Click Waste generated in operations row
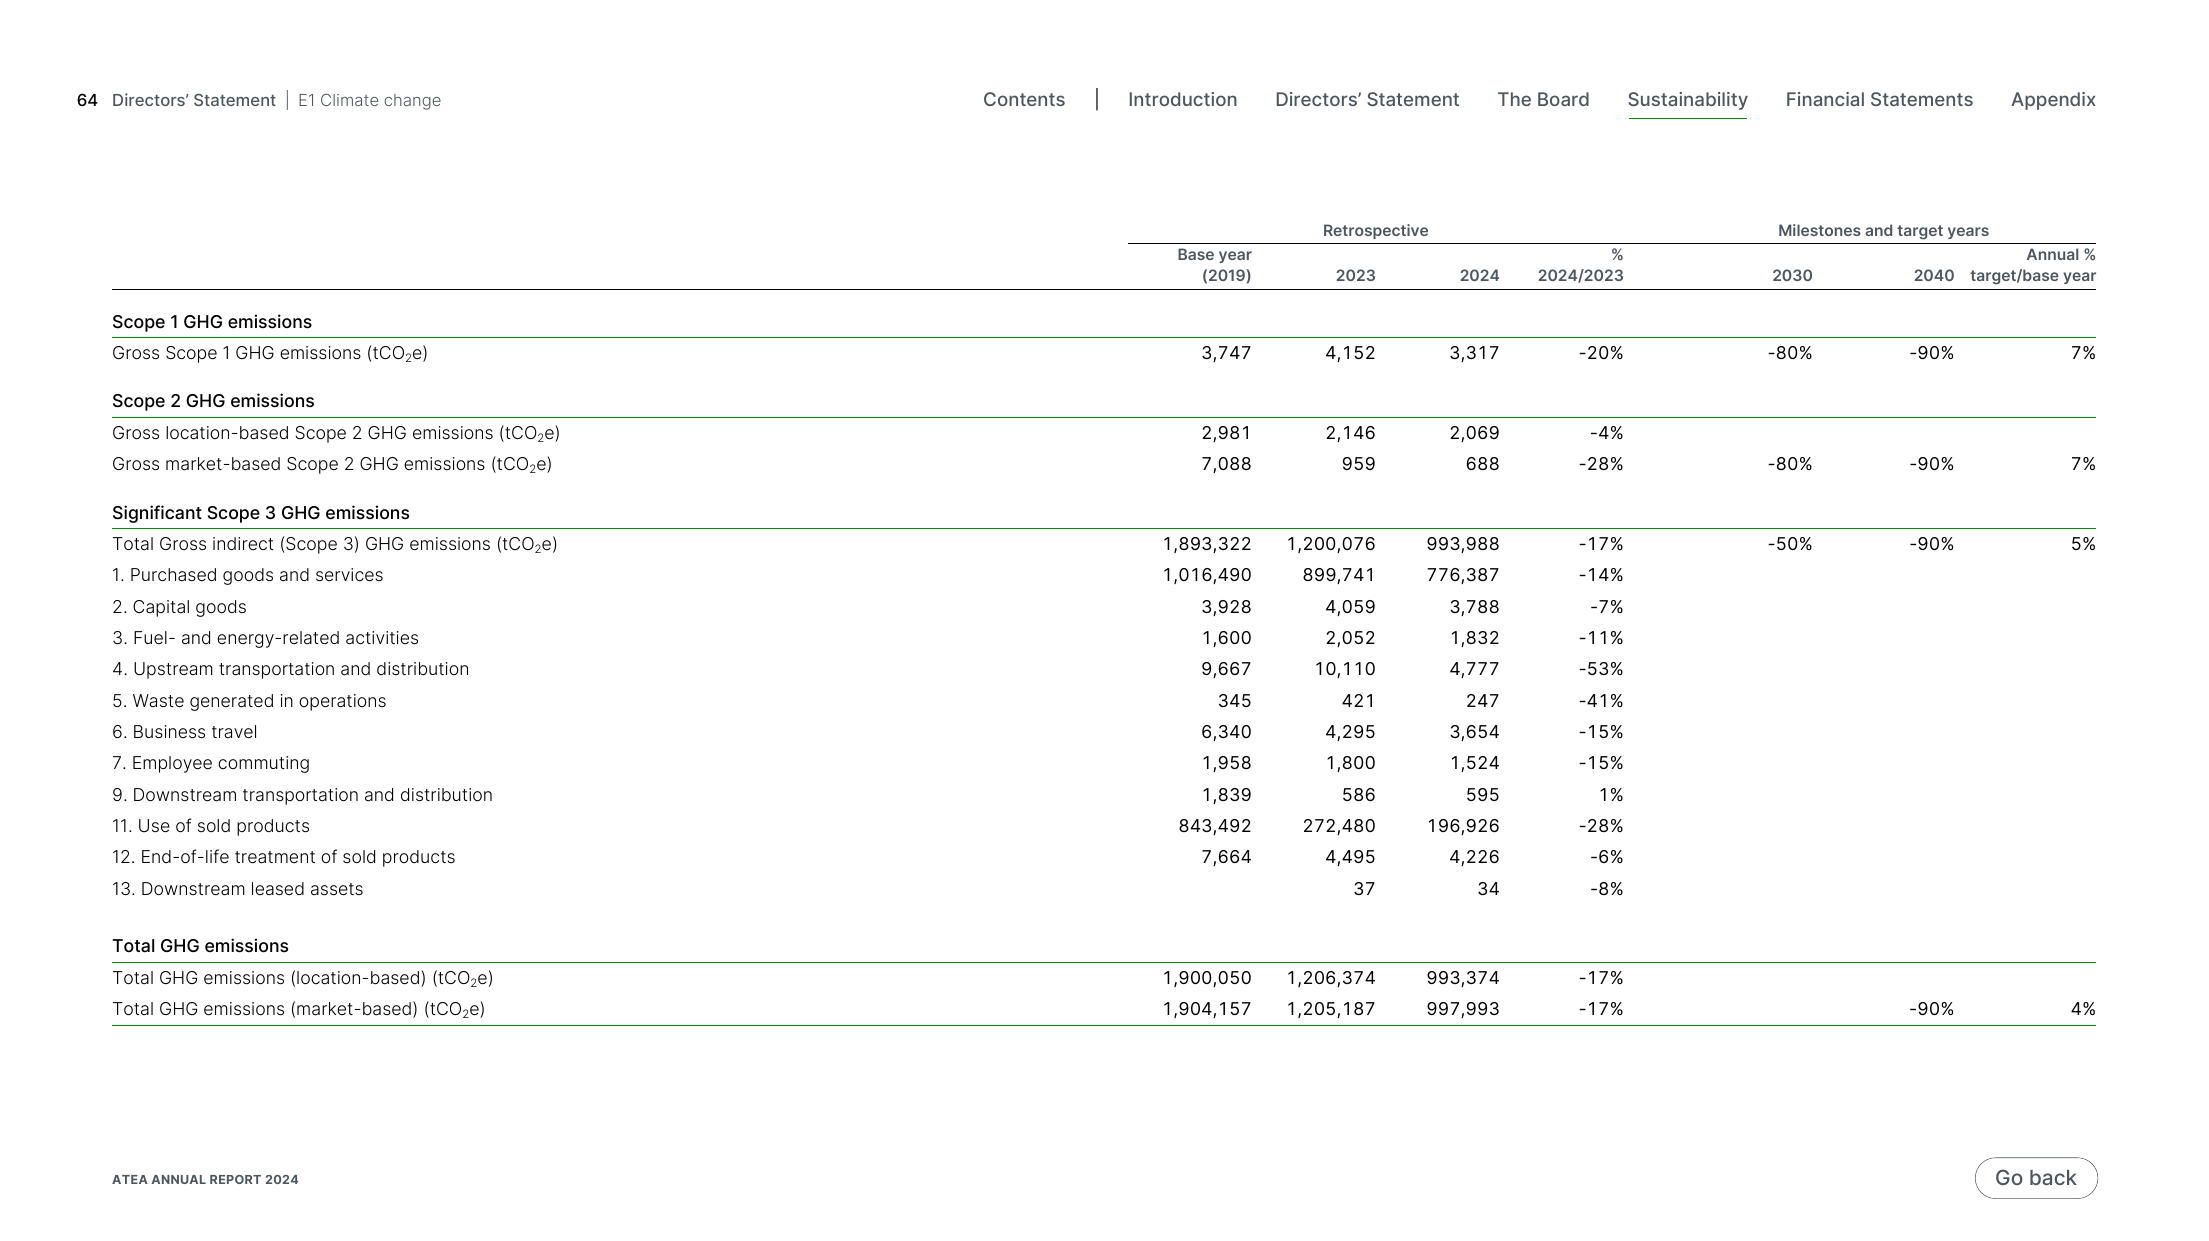Screen dimensions: 2209x1241 point(249,701)
